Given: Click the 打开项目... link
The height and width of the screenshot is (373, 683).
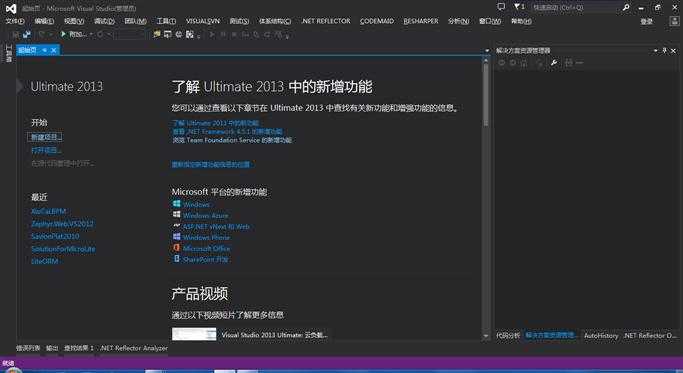Looking at the screenshot, I should (46, 150).
